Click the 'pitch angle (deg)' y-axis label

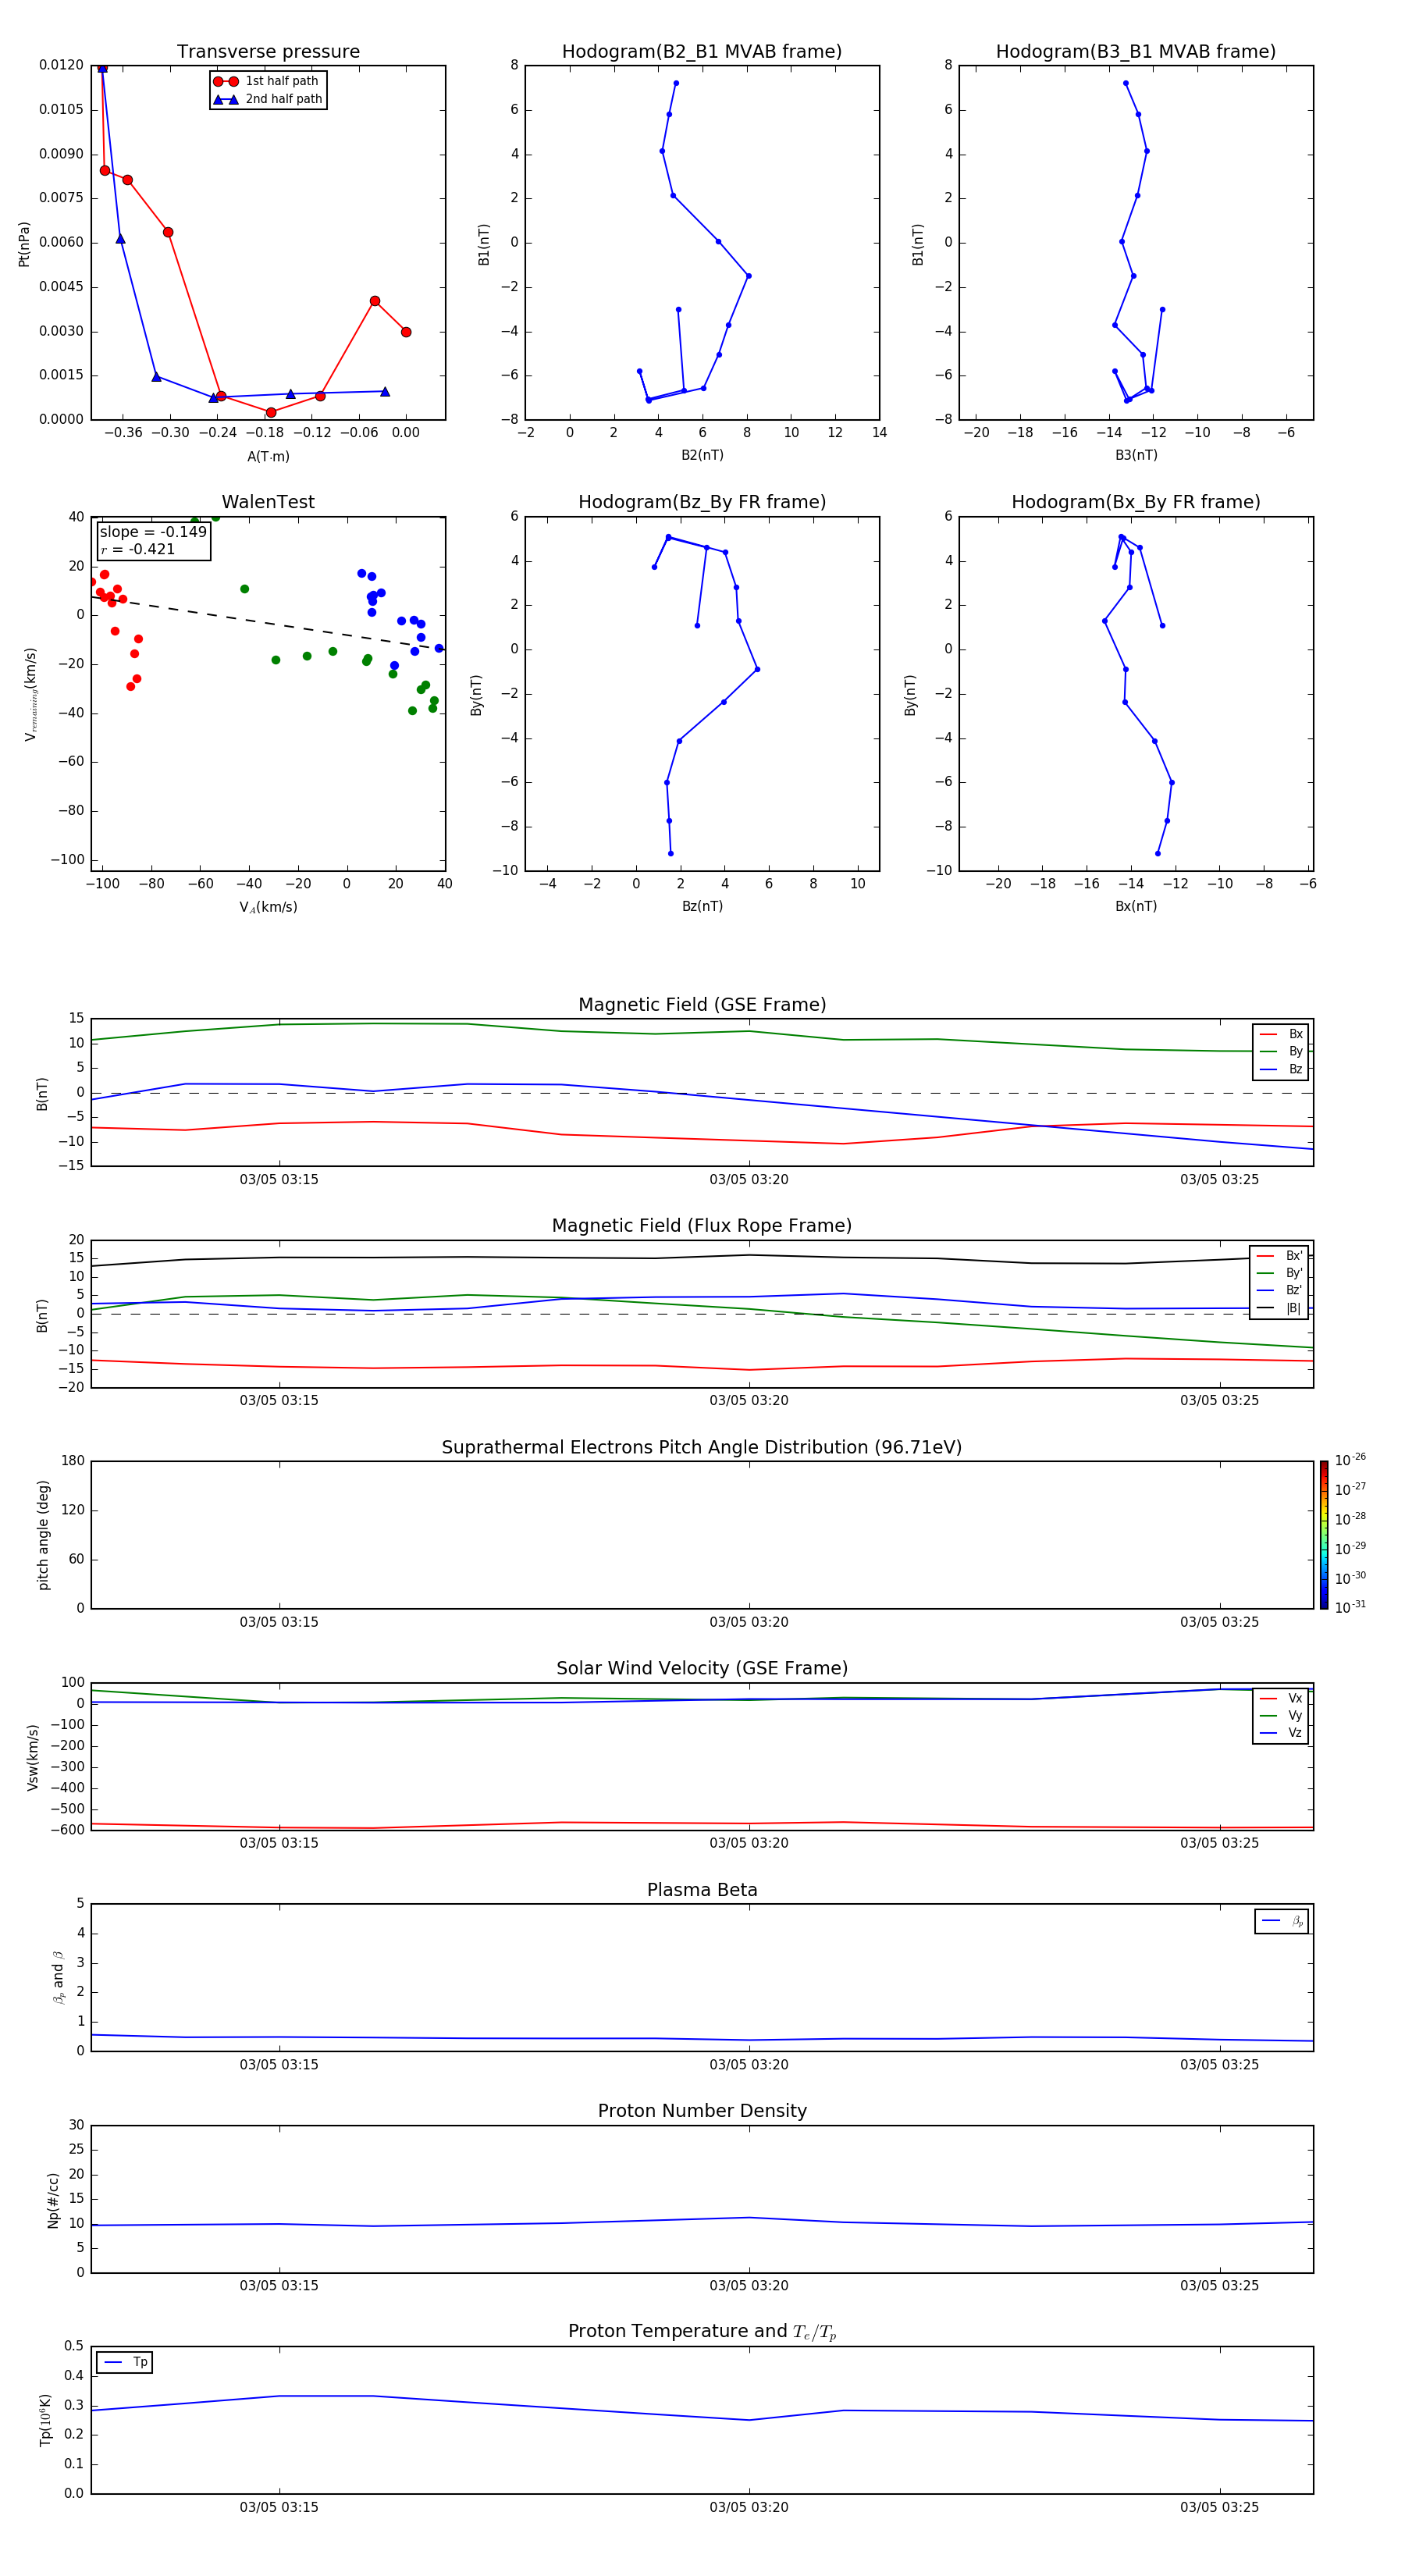(43, 1535)
